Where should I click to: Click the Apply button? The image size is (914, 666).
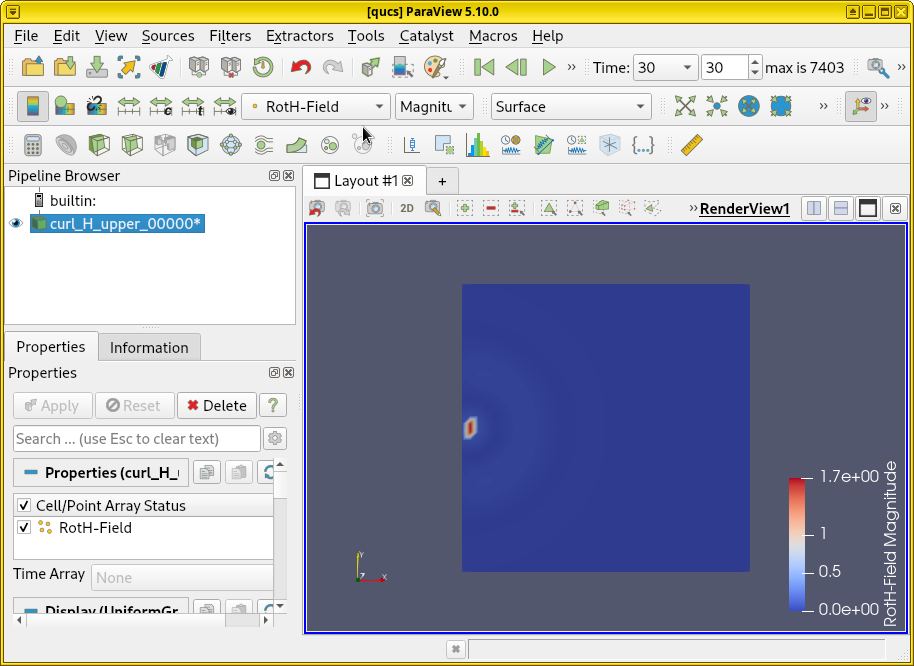[x=52, y=405]
